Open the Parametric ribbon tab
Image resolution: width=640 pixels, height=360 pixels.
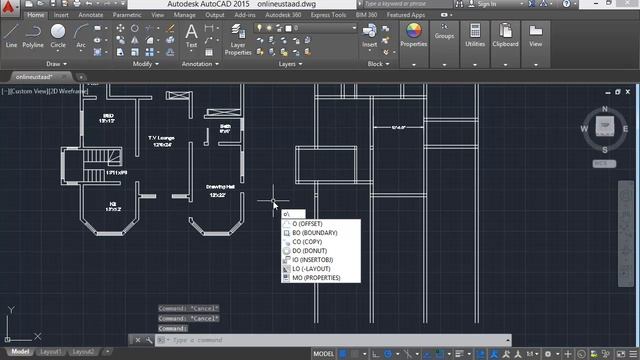(127, 15)
